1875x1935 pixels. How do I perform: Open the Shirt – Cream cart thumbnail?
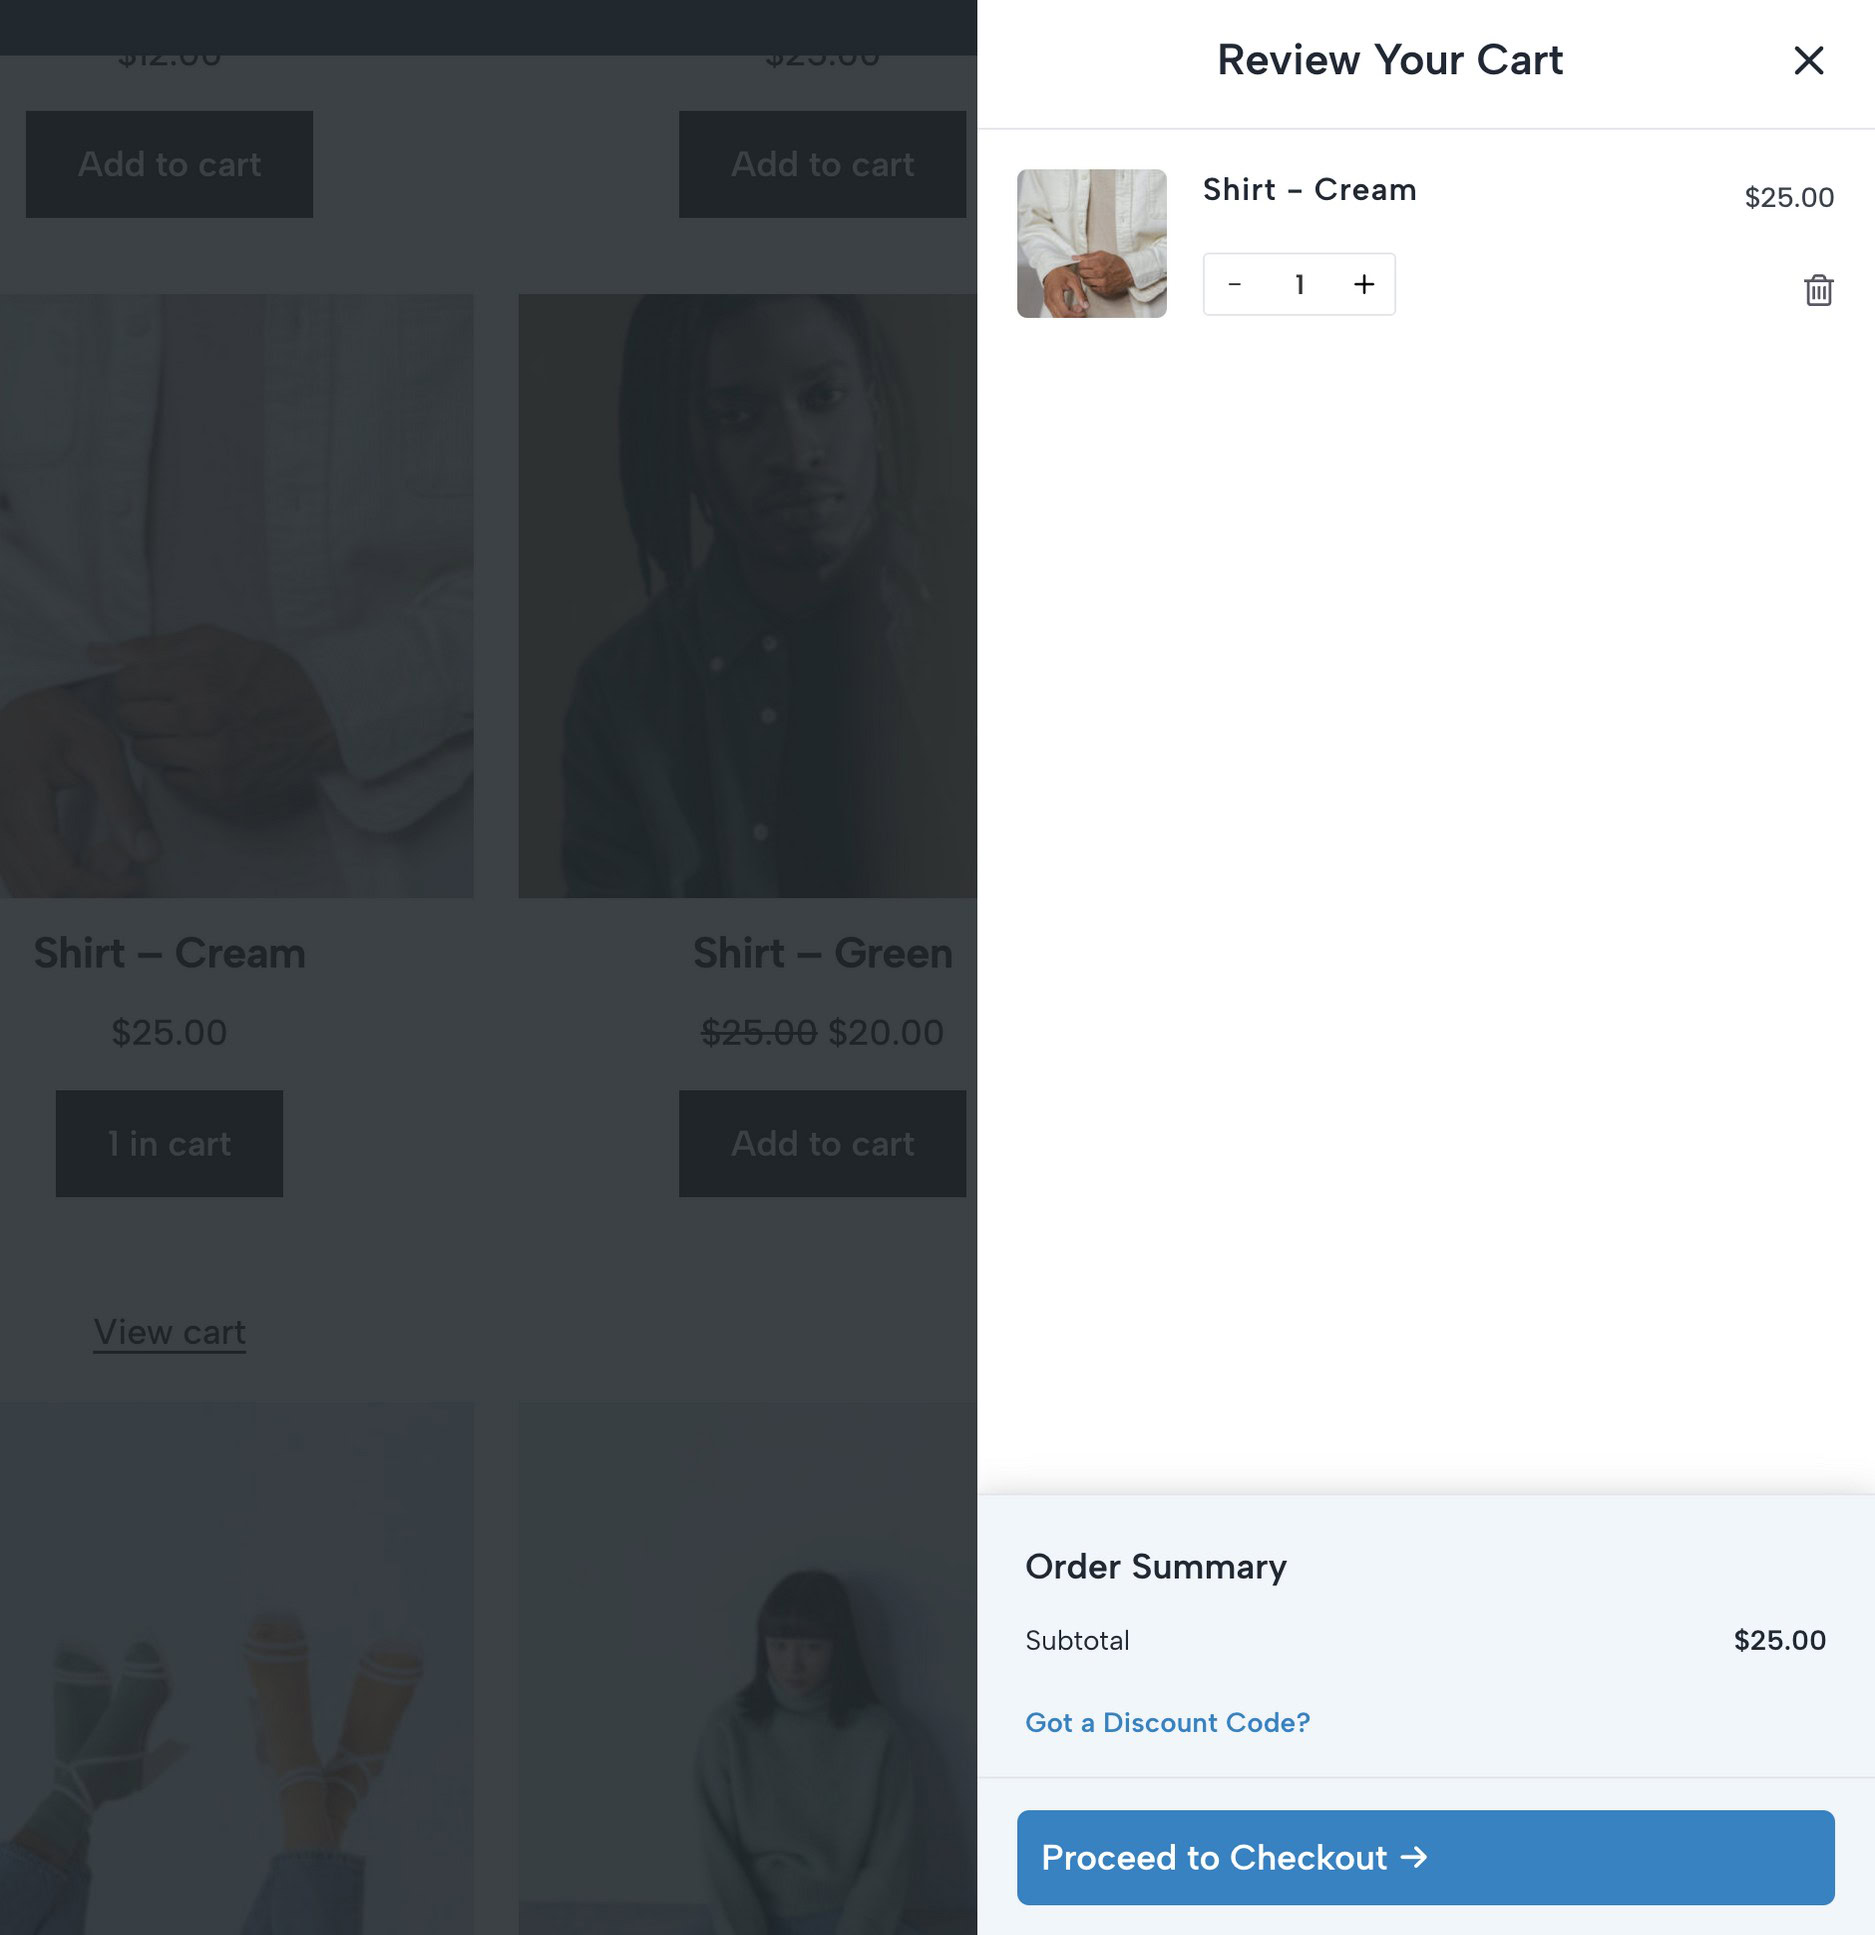1091,243
